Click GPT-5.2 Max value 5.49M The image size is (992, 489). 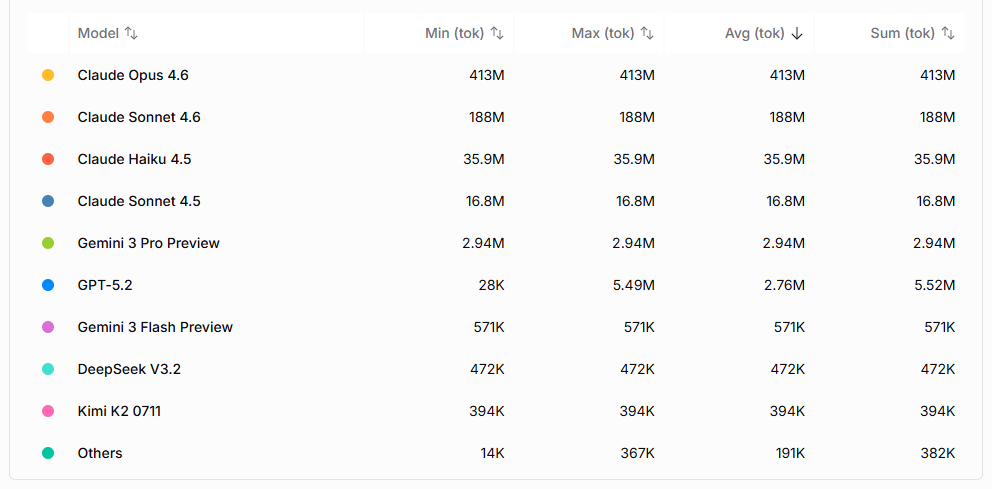click(633, 285)
